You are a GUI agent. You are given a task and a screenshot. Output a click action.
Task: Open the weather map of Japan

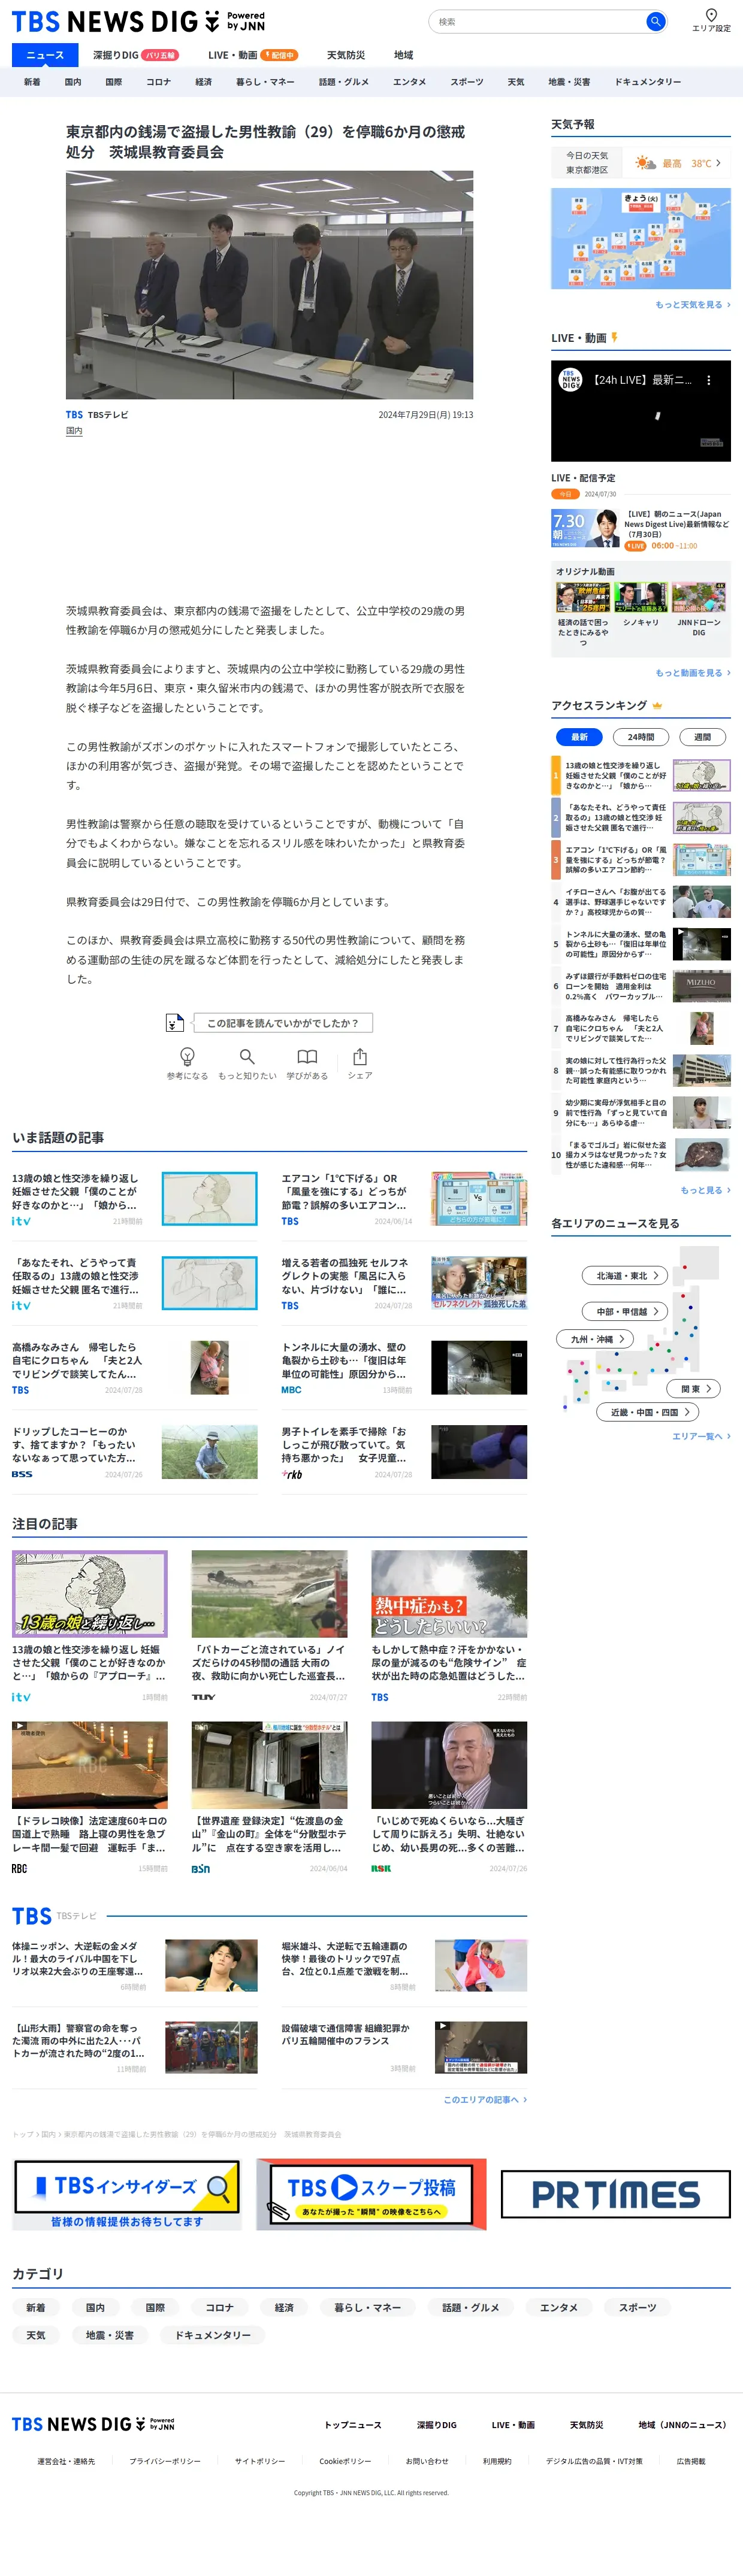point(641,239)
